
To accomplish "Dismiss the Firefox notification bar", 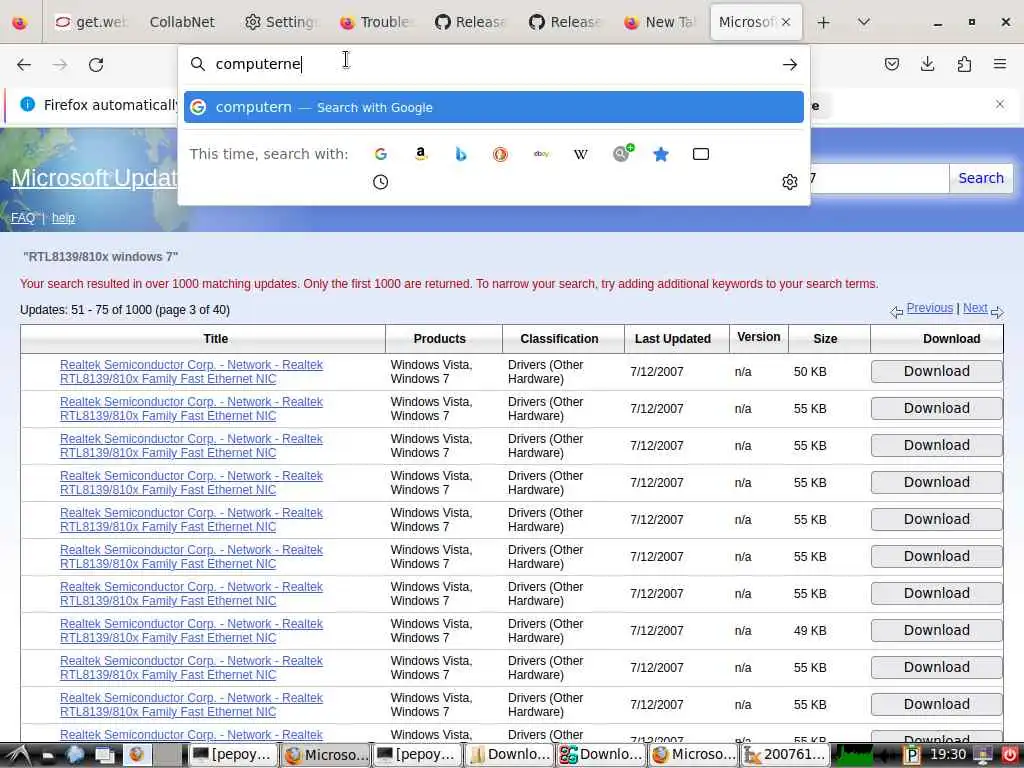I will coord(1000,104).
